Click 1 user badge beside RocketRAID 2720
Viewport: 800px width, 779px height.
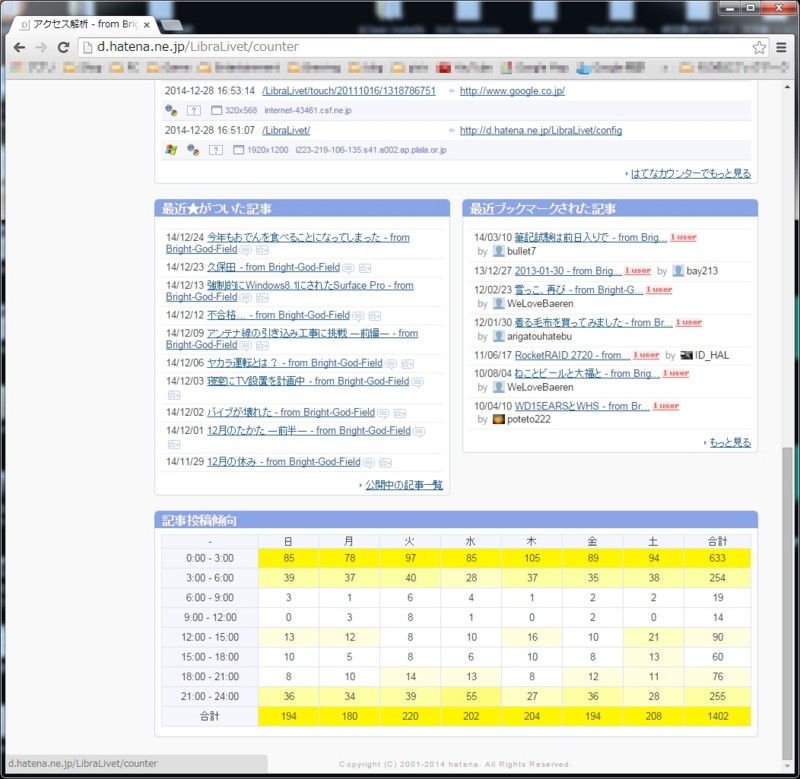point(646,355)
